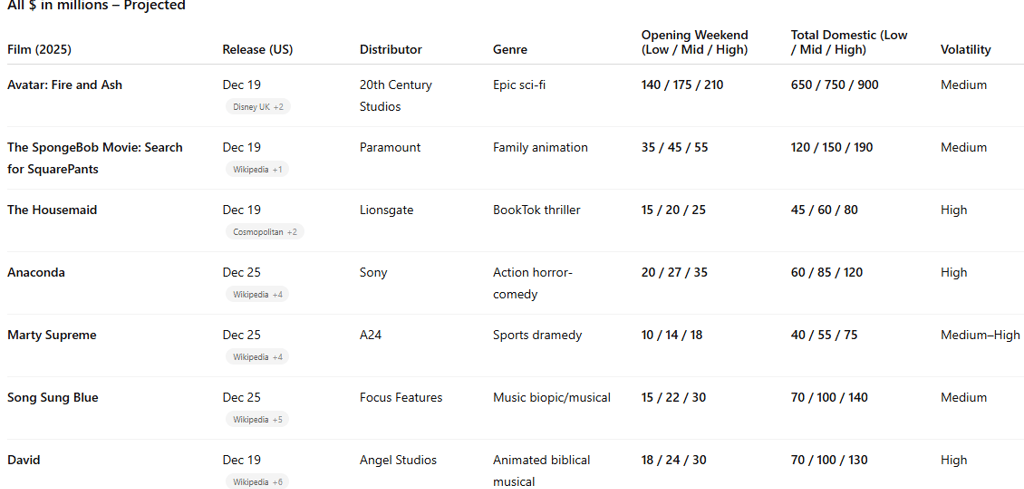Click the Distributor column header

pos(390,49)
